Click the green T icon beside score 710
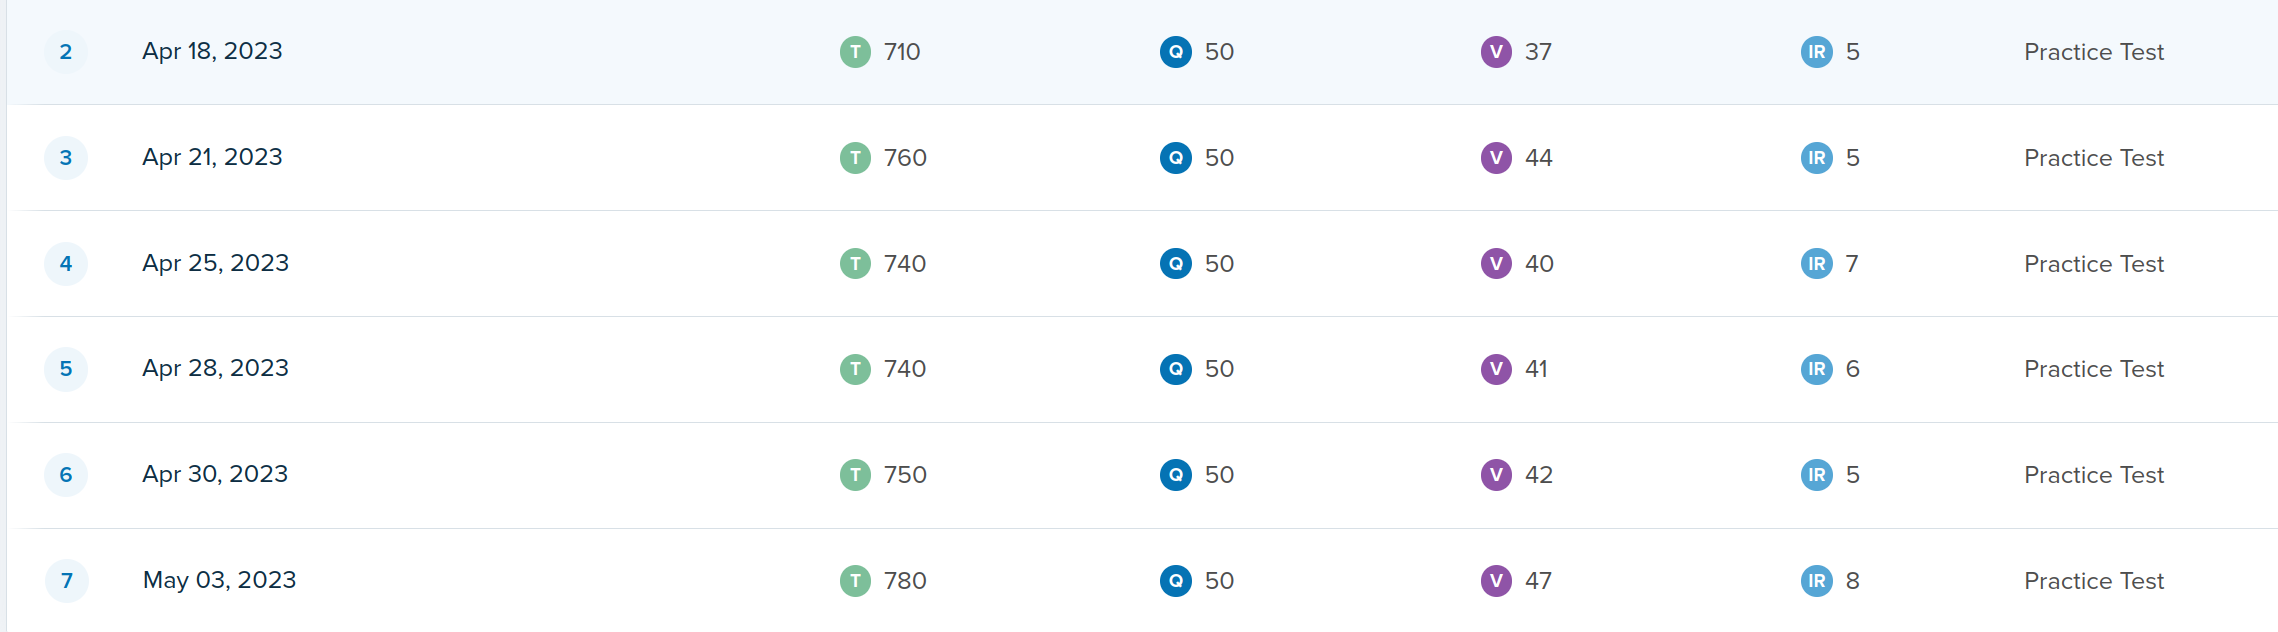 coord(855,52)
